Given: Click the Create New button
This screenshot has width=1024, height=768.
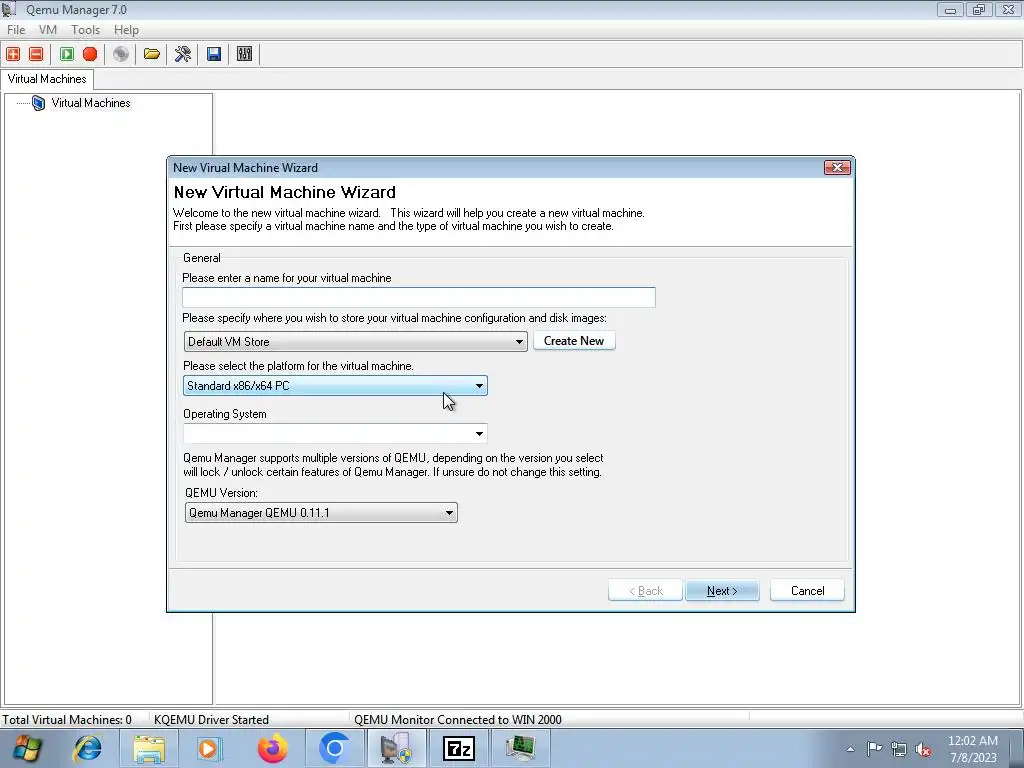Looking at the screenshot, I should click(574, 341).
